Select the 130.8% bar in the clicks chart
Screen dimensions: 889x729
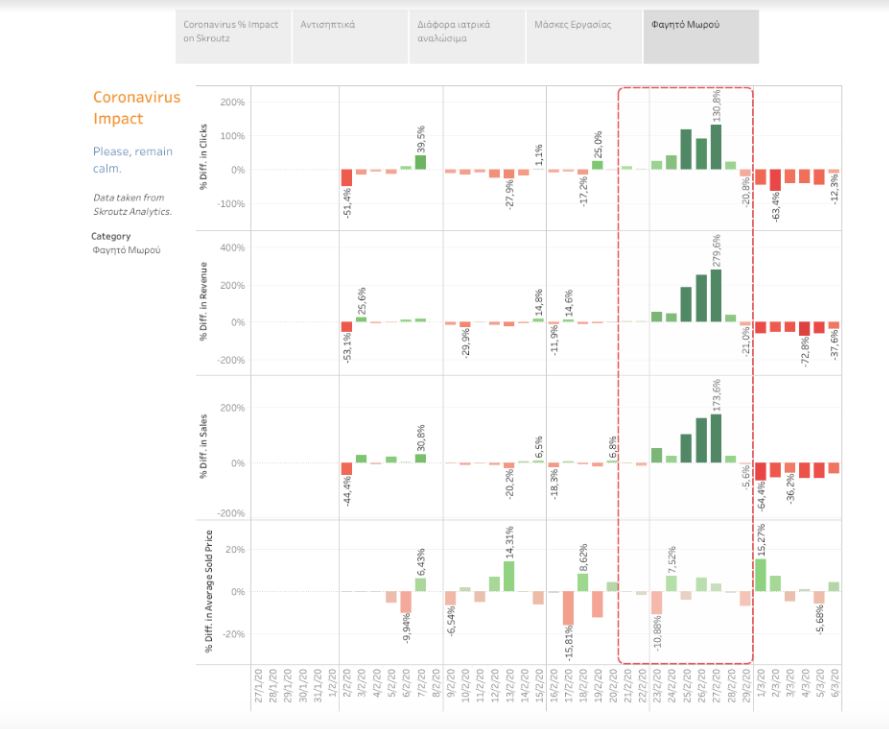click(x=716, y=147)
